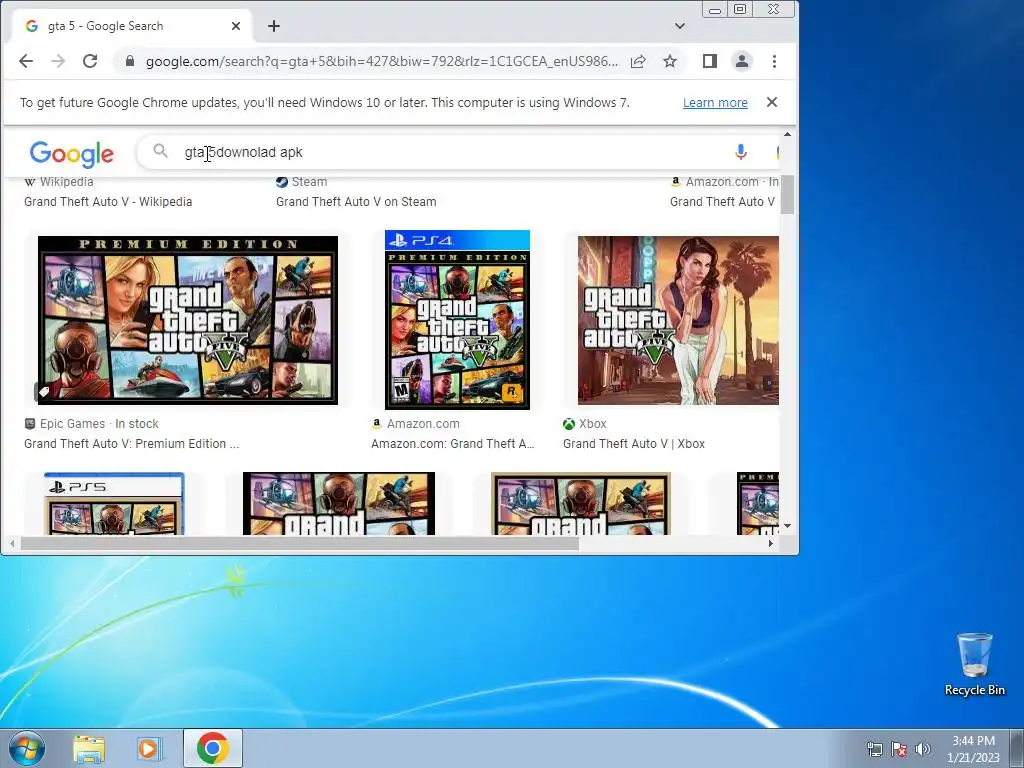Go to Google home via the logo
This screenshot has width=1024, height=768.
tap(72, 153)
